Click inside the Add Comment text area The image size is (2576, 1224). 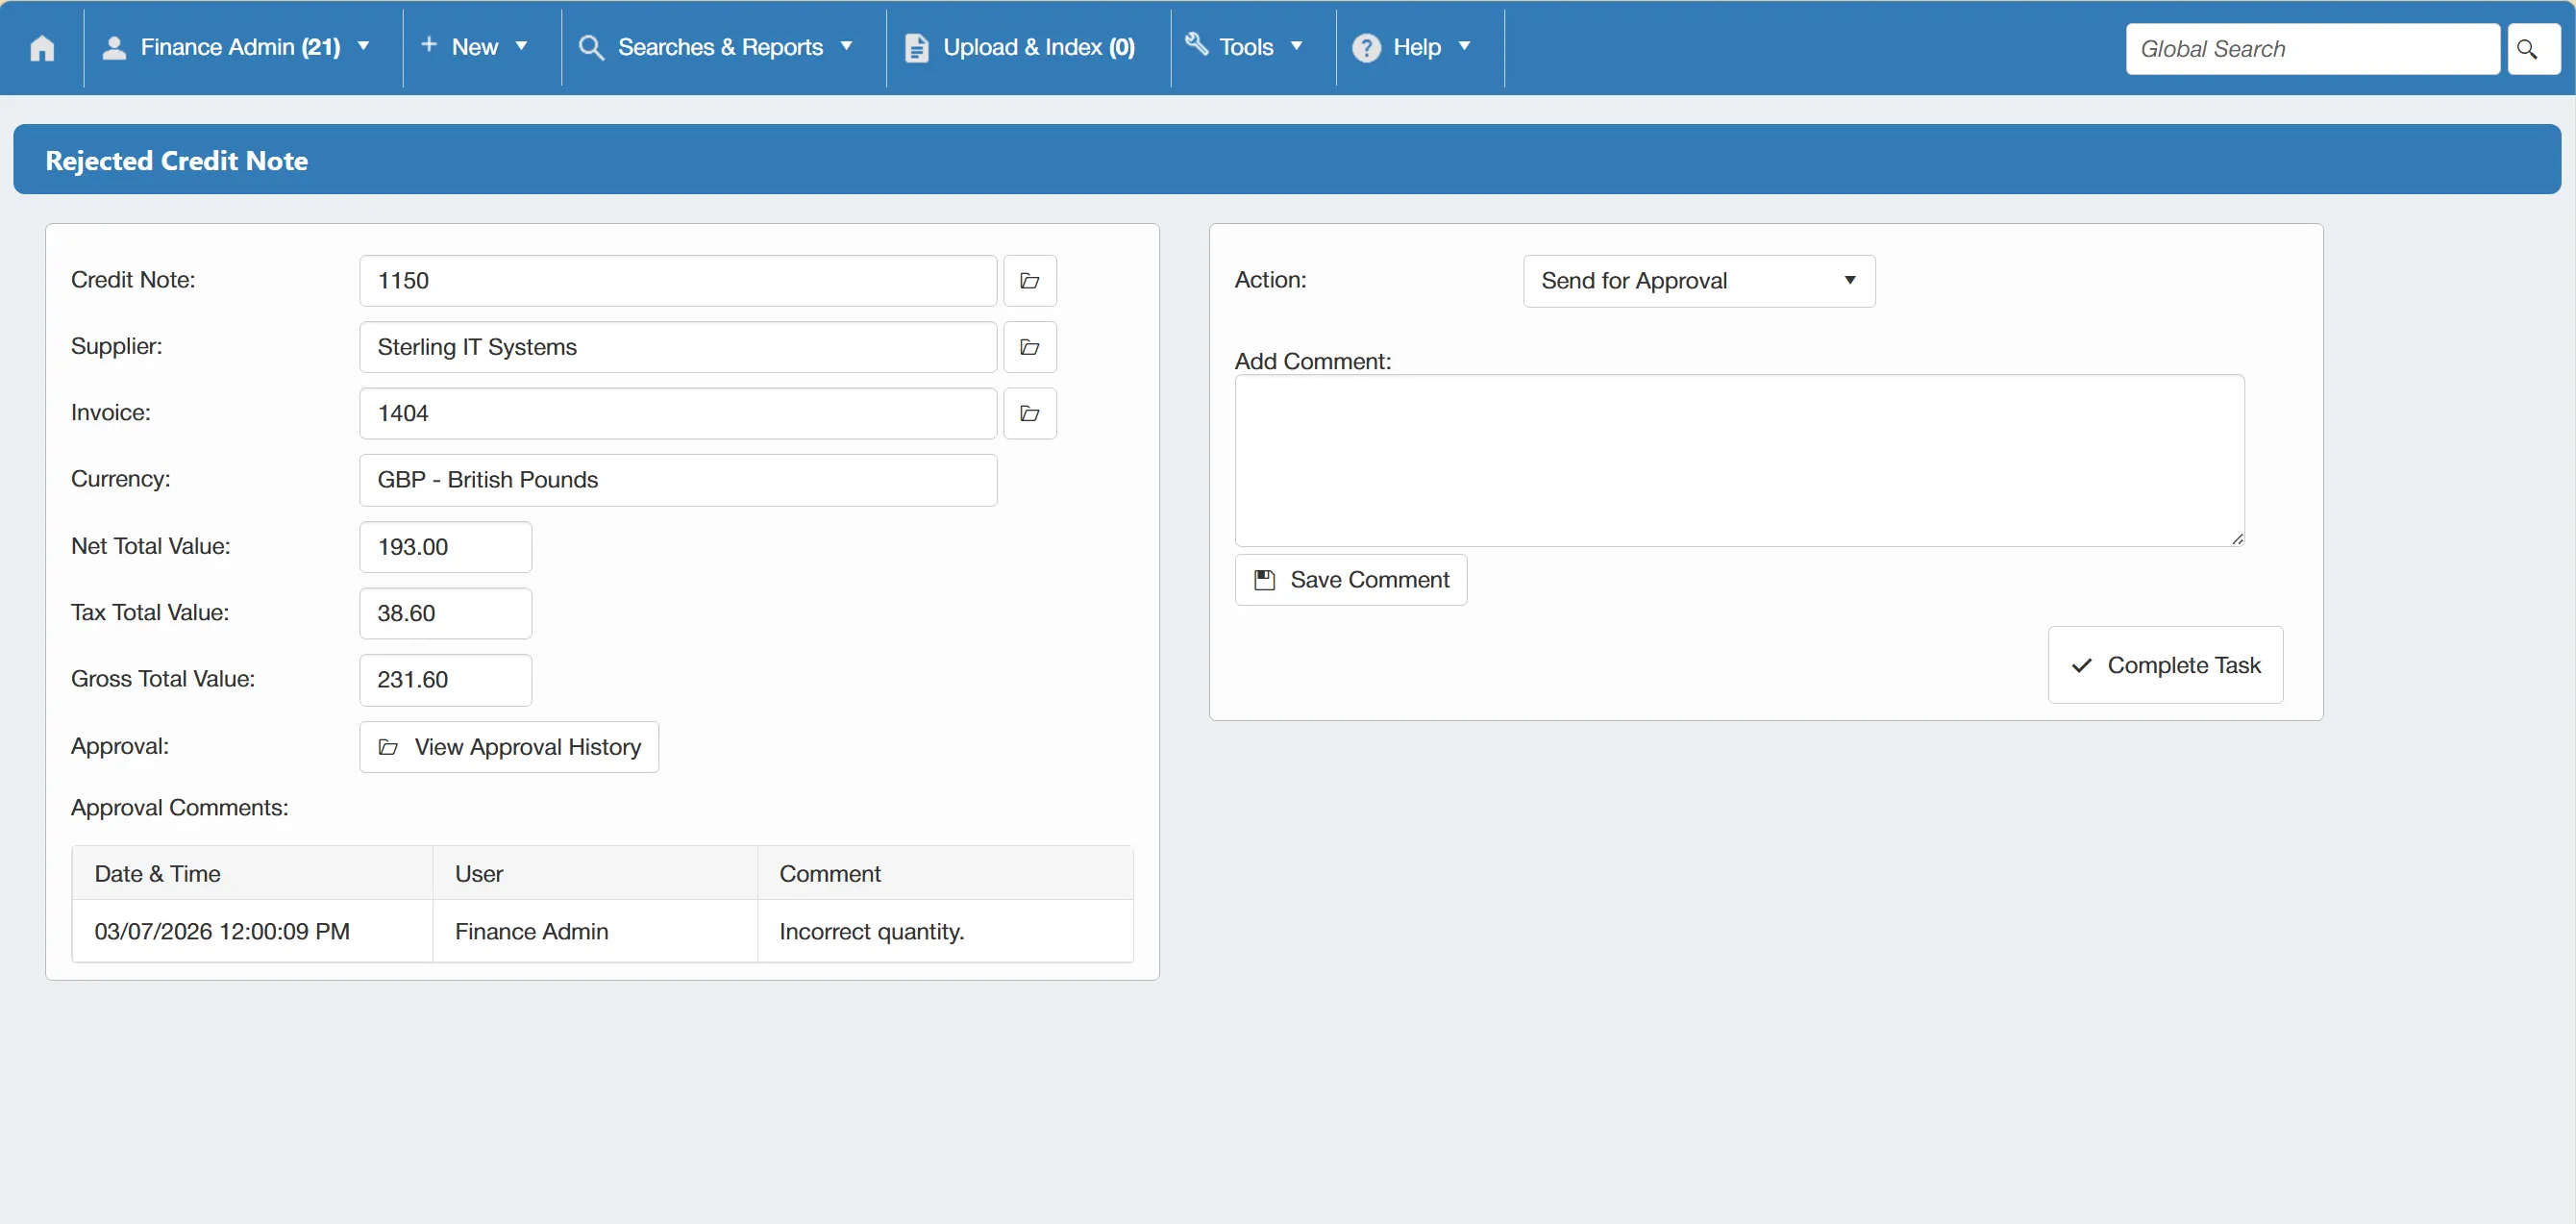click(x=1739, y=461)
